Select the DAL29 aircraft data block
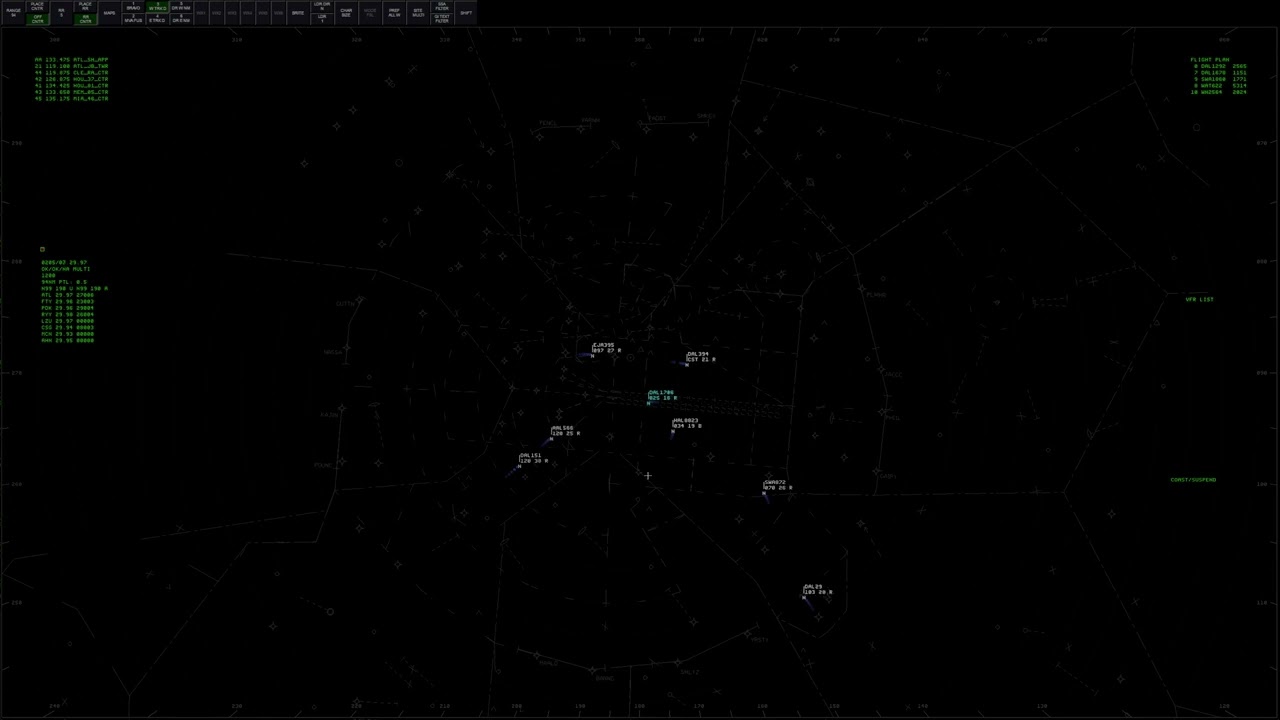The width and height of the screenshot is (1280, 720). 817,589
